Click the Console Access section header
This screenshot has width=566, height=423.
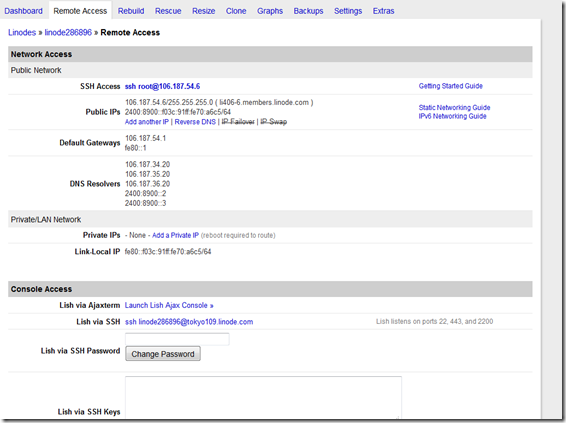click(270, 289)
